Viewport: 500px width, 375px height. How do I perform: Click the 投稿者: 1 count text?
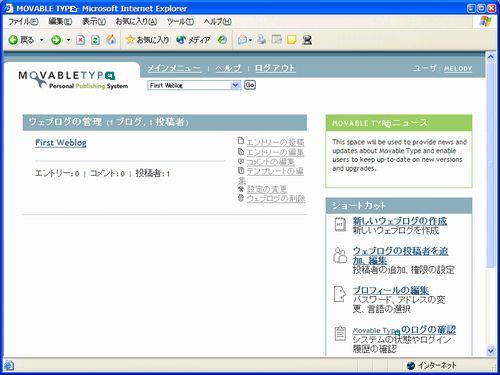(x=153, y=173)
